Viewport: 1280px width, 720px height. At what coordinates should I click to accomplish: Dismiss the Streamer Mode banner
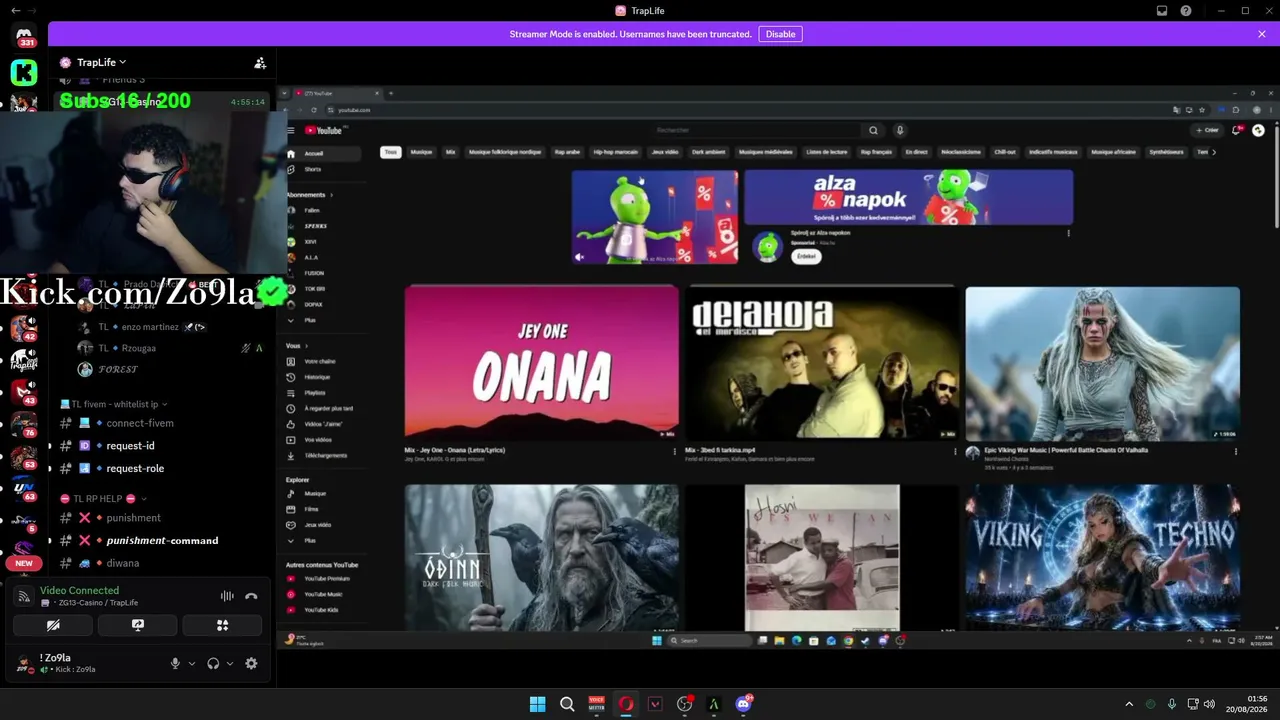click(1262, 34)
